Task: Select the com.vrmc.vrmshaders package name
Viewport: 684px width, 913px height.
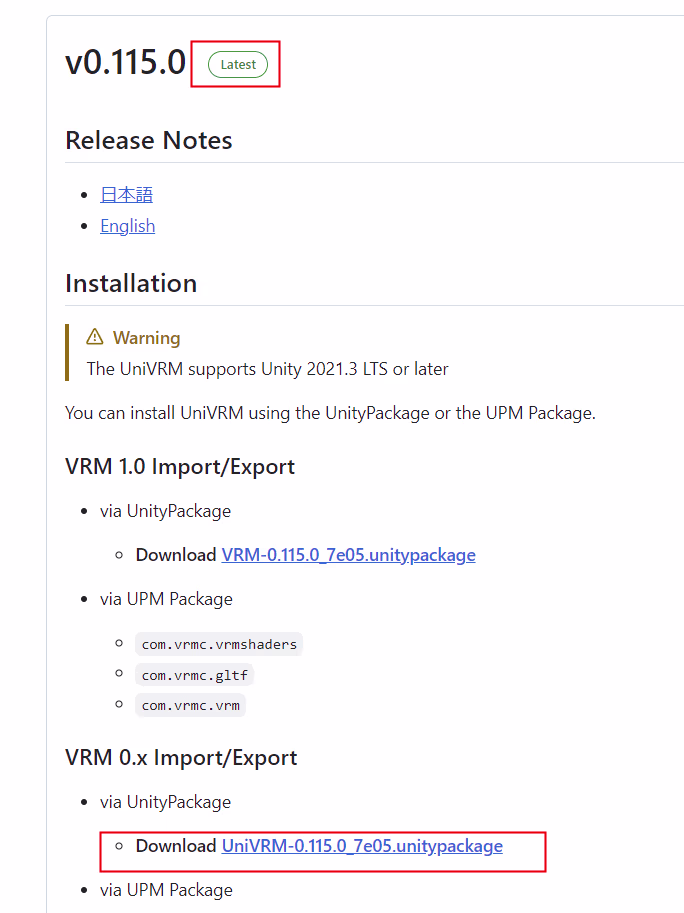Action: pos(219,645)
